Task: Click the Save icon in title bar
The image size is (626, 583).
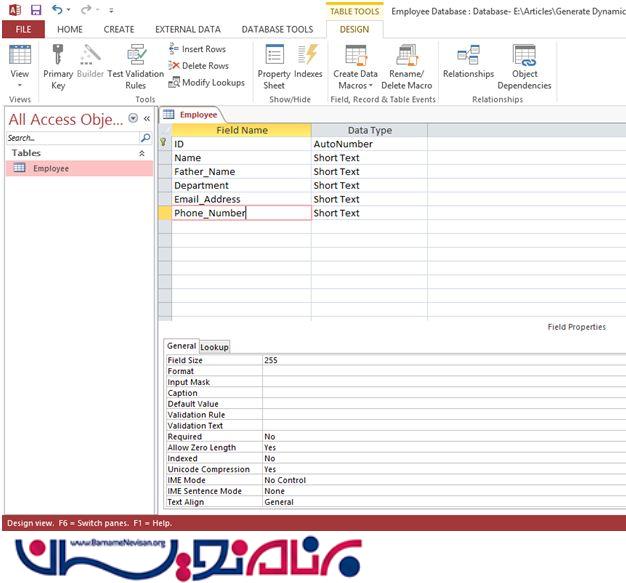Action: (35, 9)
